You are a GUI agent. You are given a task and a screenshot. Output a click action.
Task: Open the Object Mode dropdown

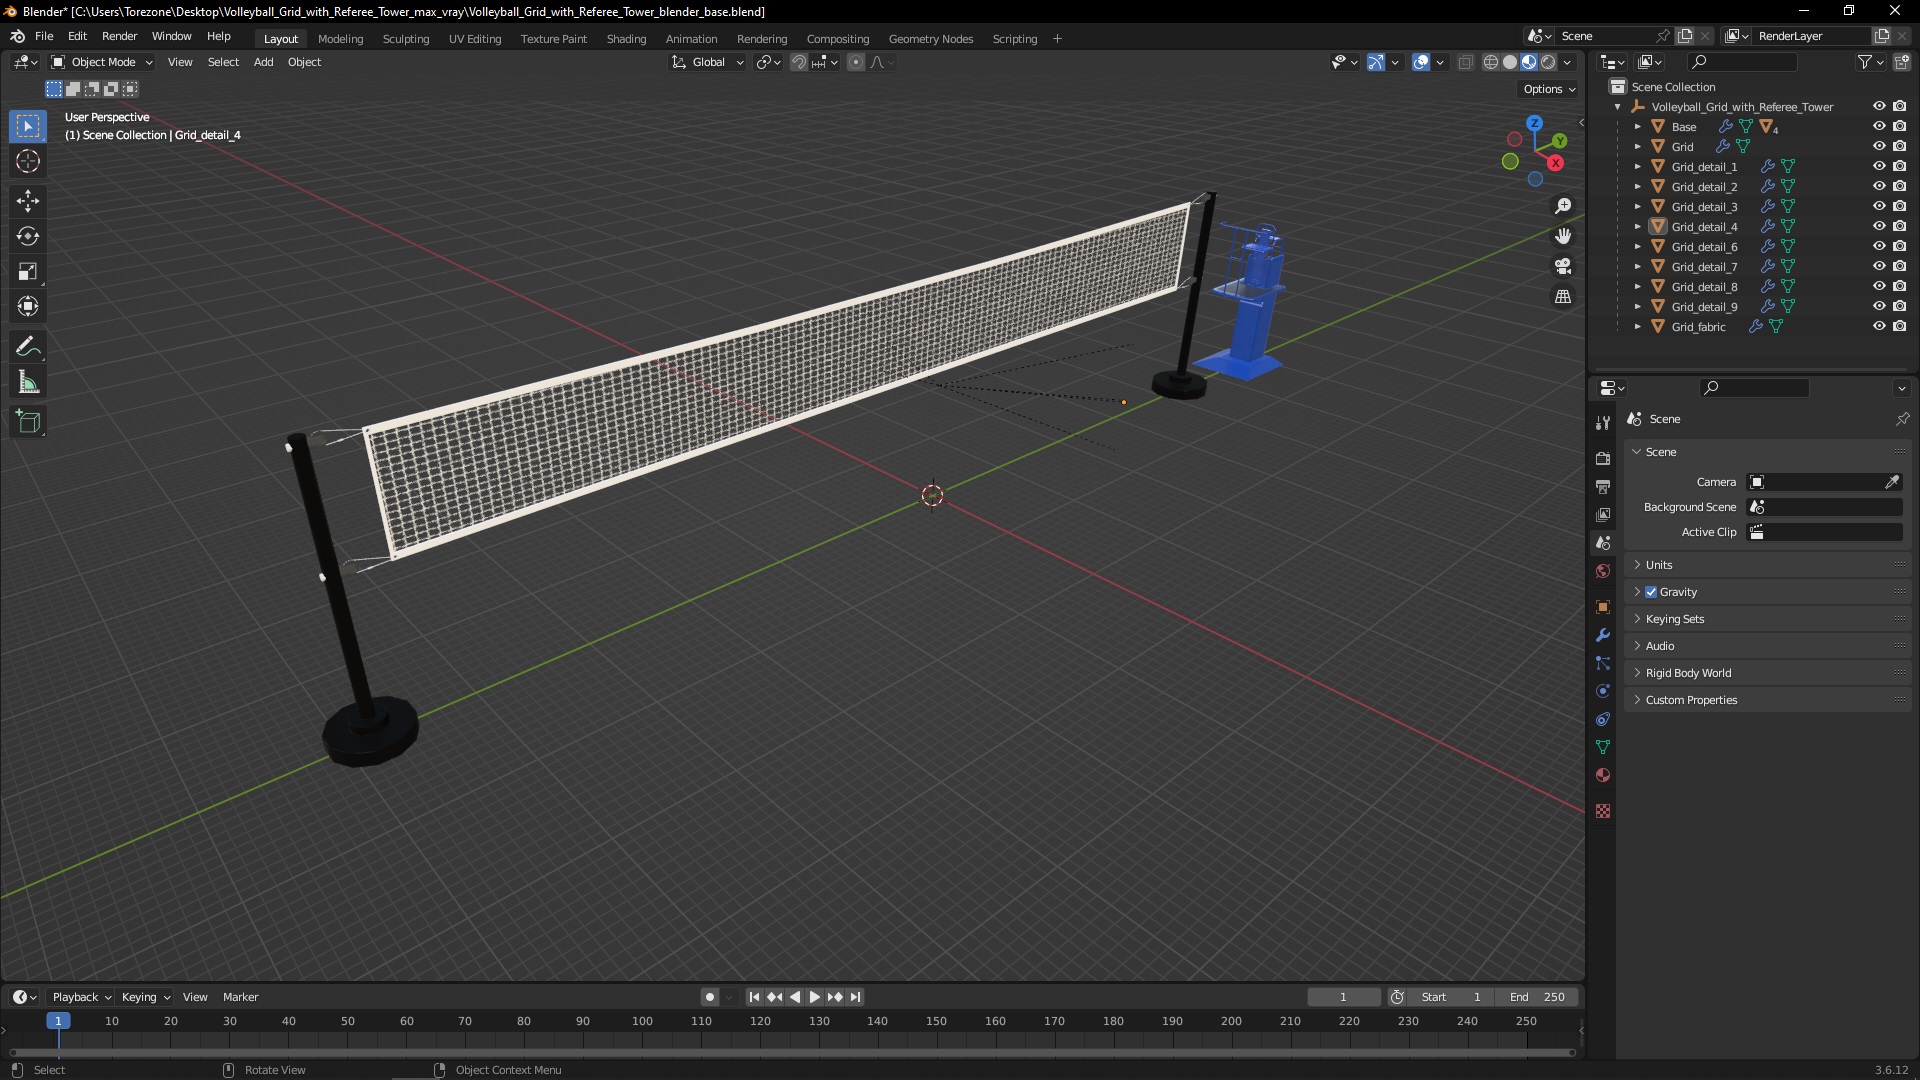[x=102, y=62]
